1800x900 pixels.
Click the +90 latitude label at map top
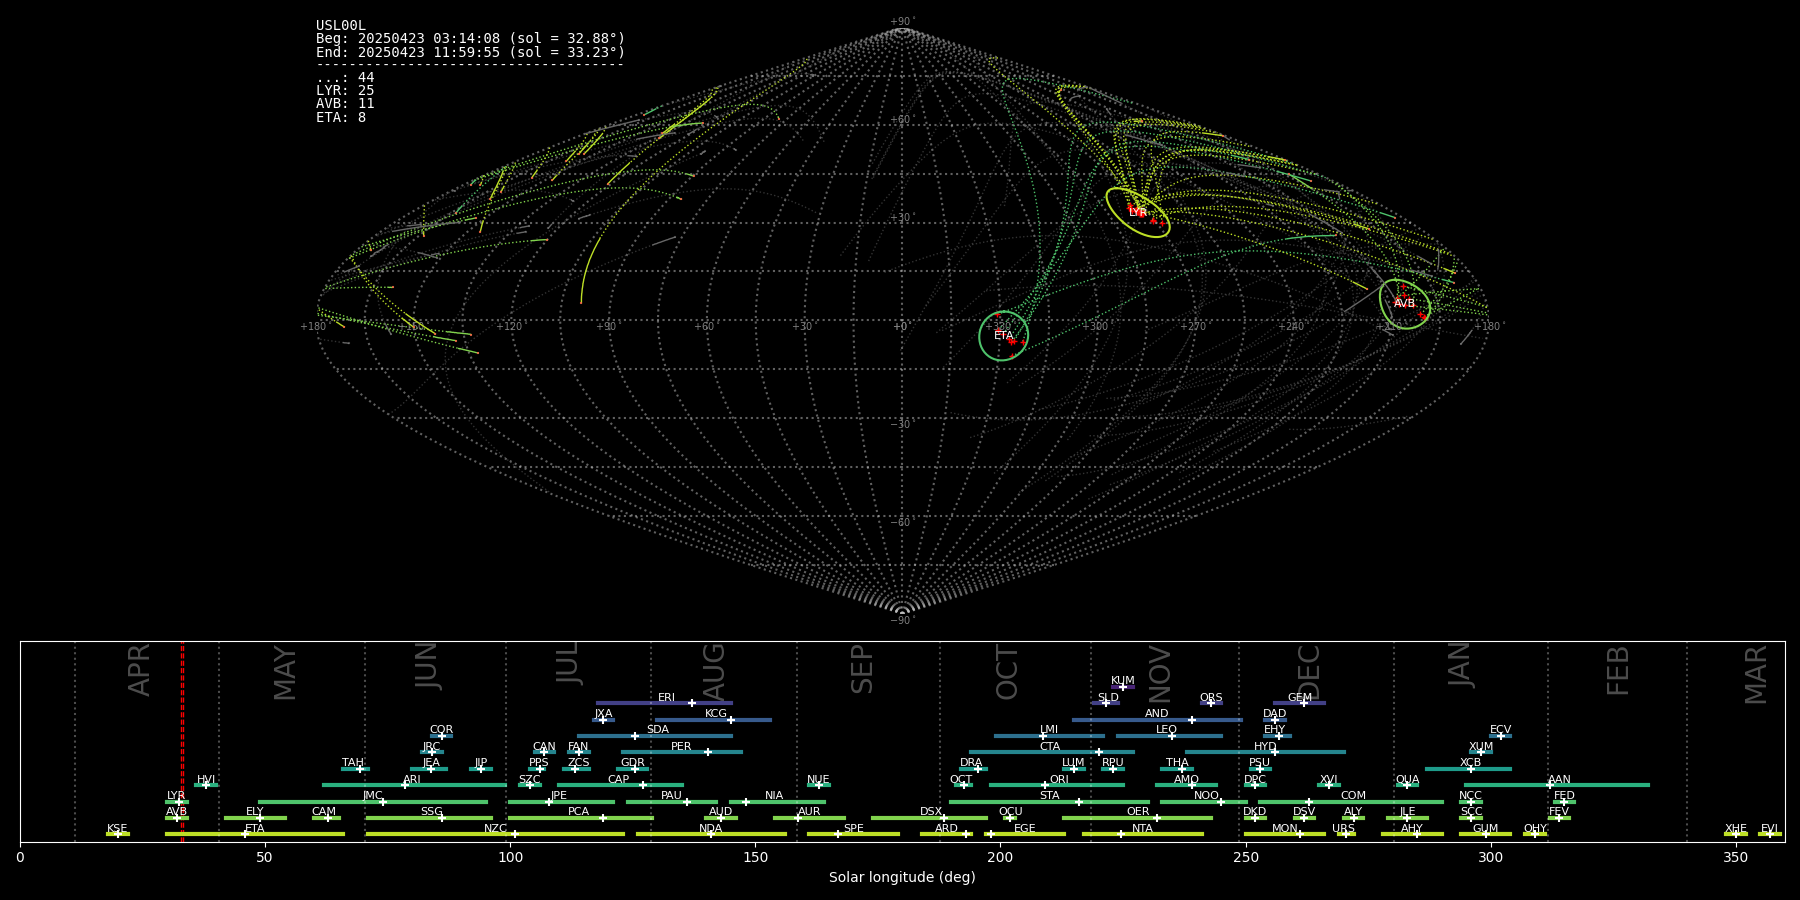902,22
